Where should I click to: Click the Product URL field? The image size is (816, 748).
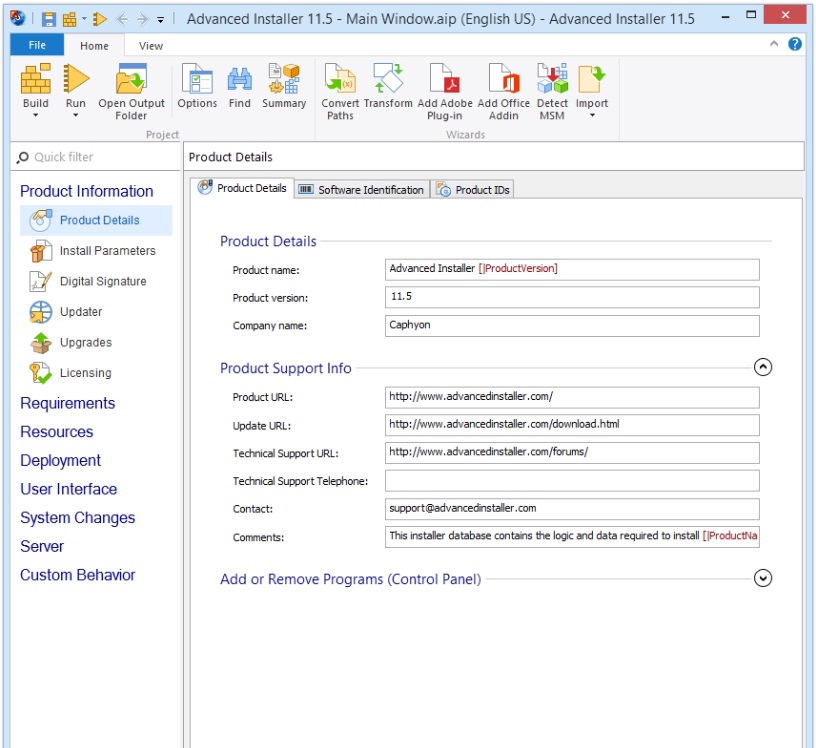(x=572, y=397)
